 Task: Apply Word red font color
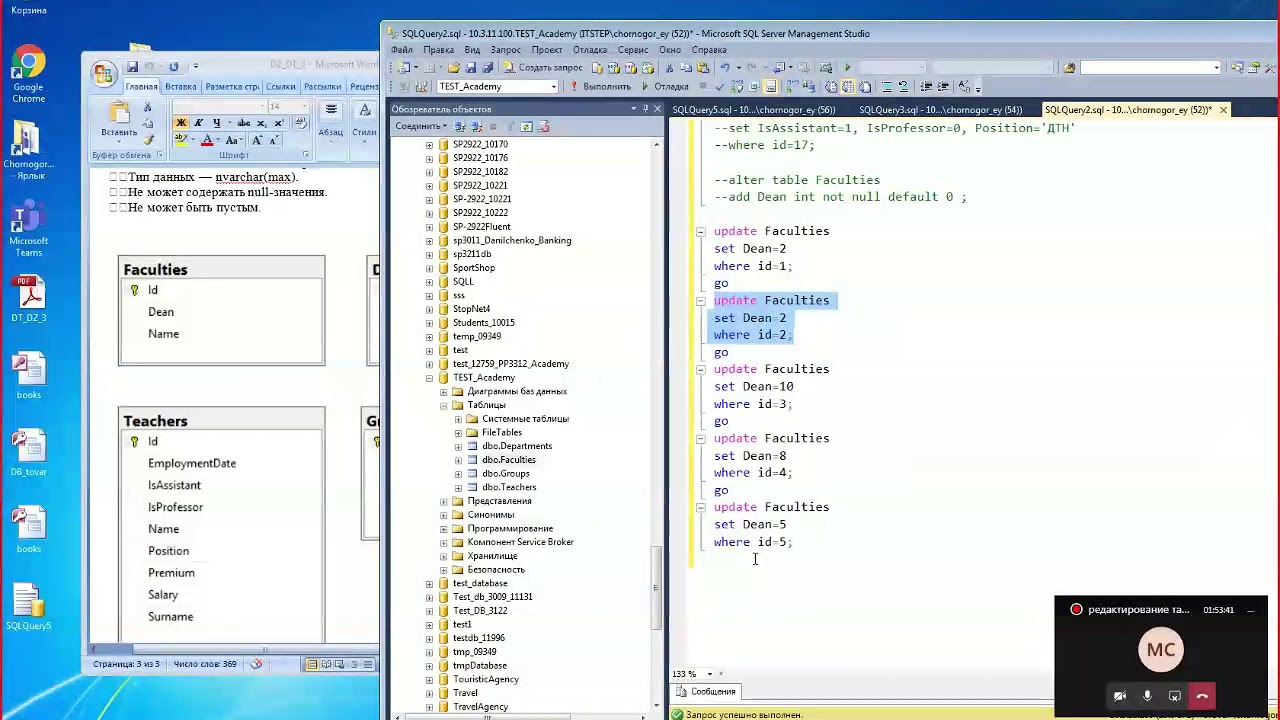coord(207,140)
